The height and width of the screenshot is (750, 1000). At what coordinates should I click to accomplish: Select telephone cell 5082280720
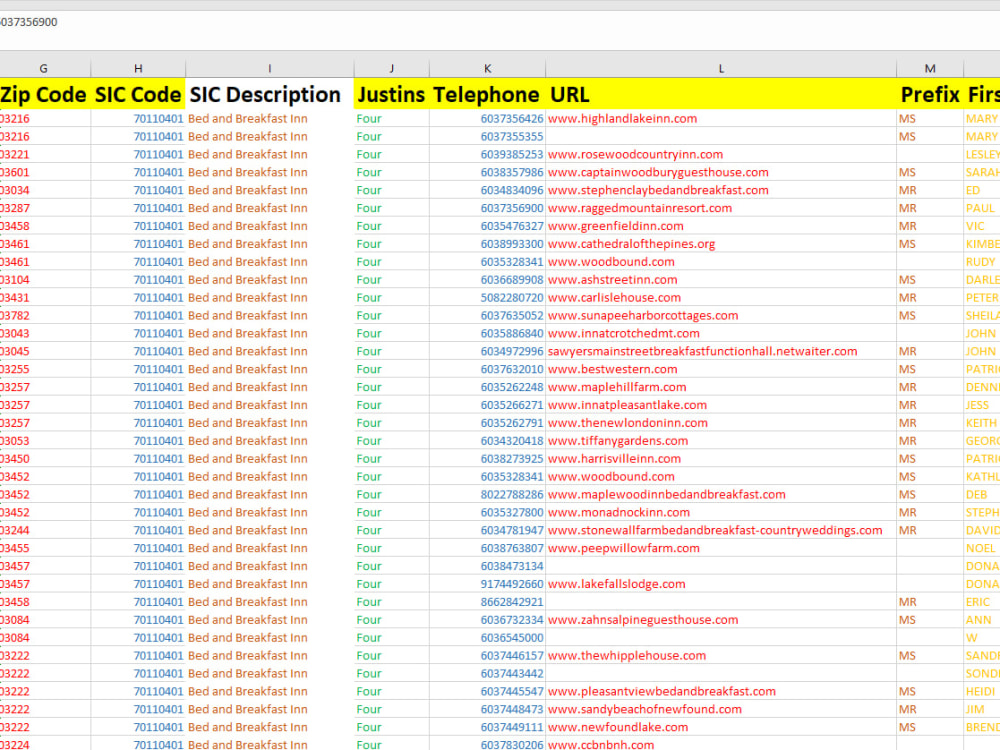(x=487, y=297)
